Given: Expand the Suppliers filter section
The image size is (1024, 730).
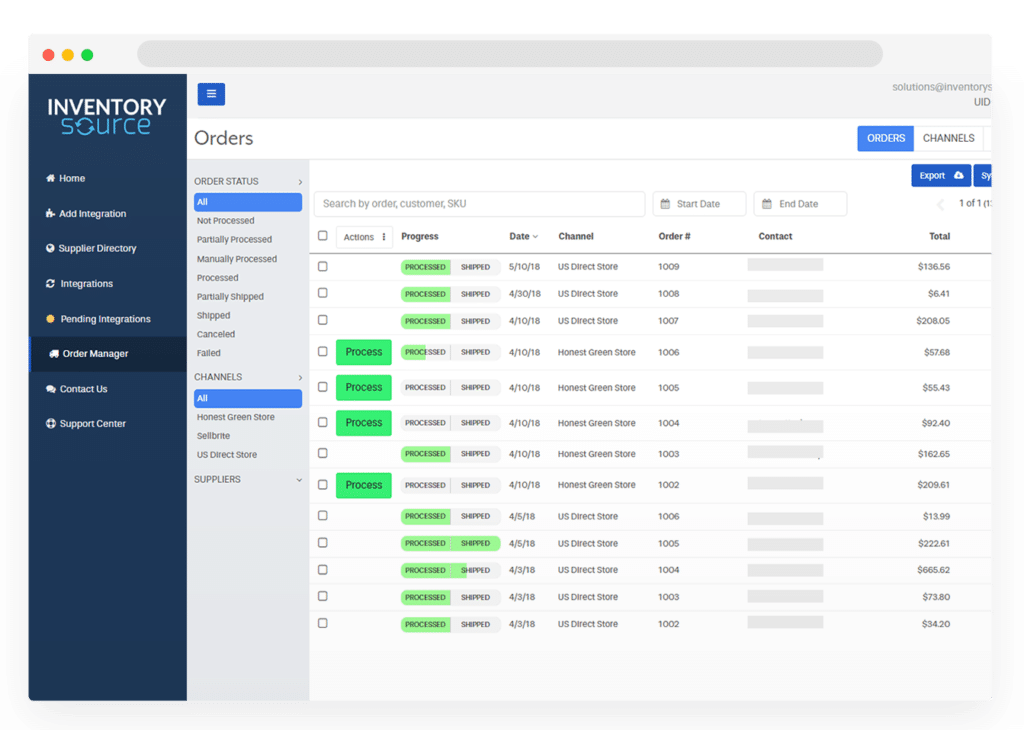Looking at the screenshot, I should [299, 480].
